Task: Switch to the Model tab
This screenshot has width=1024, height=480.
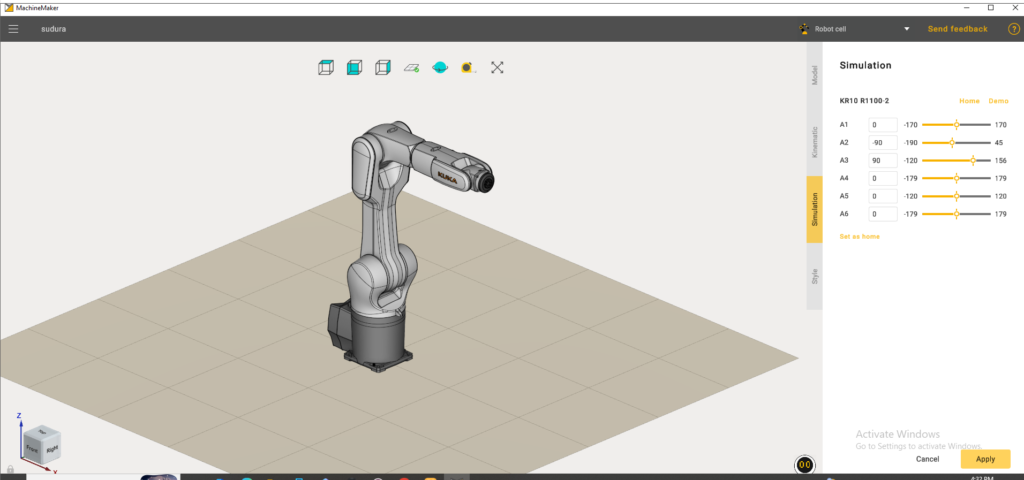Action: (x=814, y=76)
